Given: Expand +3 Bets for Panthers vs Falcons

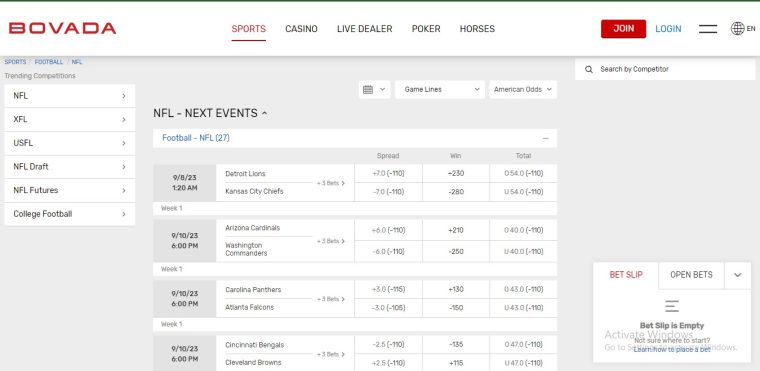Looking at the screenshot, I should coord(331,299).
